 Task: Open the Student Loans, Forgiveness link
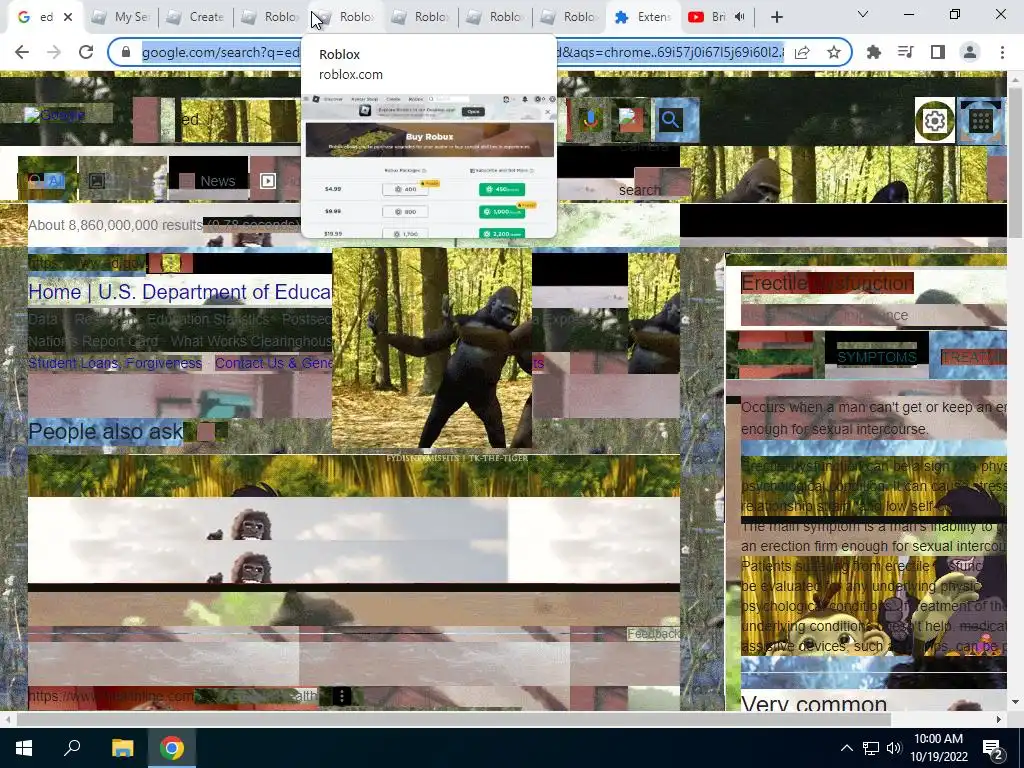click(115, 363)
